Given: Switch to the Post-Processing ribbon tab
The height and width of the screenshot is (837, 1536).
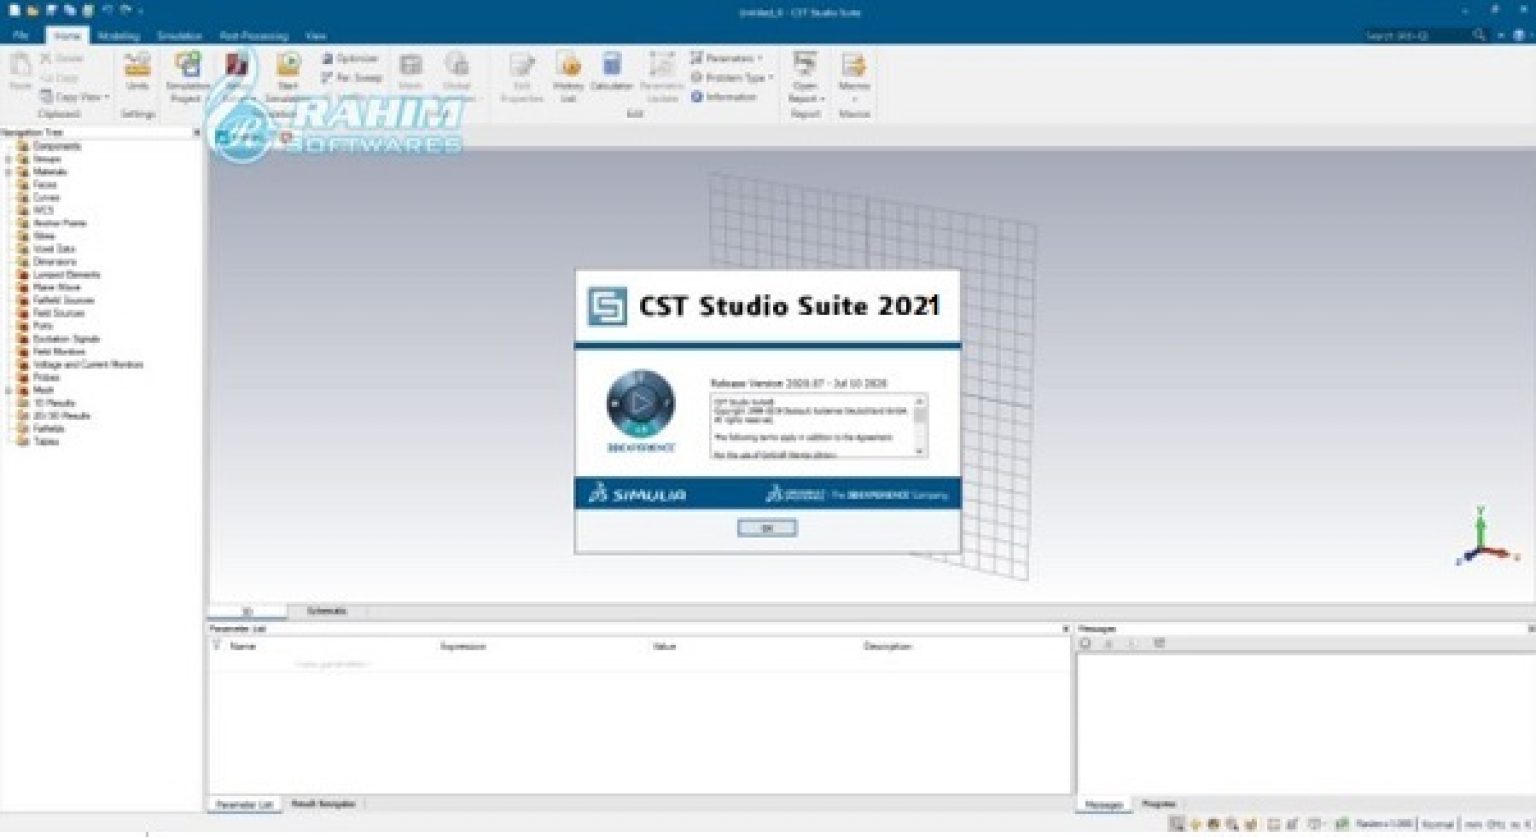Looking at the screenshot, I should [254, 36].
